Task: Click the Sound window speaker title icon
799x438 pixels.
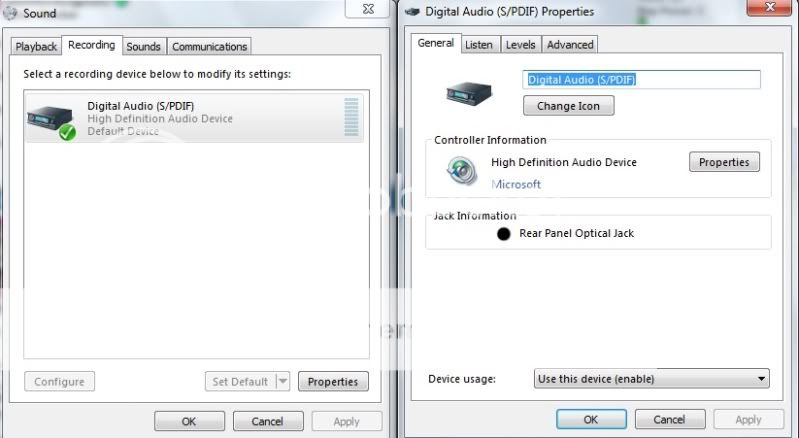Action: [10, 13]
